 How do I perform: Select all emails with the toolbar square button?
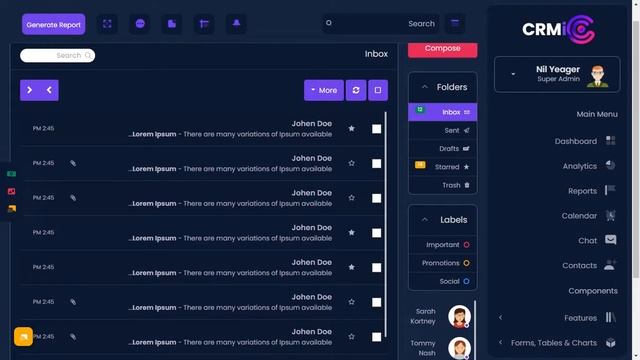pyautogui.click(x=378, y=90)
